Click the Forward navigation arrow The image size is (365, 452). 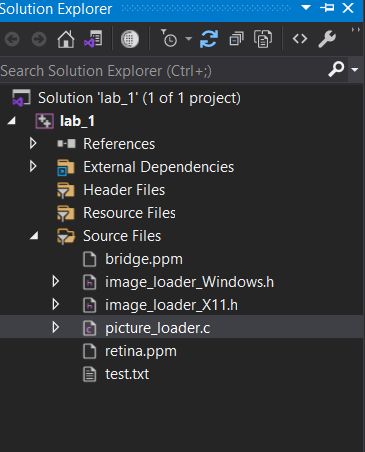39,39
